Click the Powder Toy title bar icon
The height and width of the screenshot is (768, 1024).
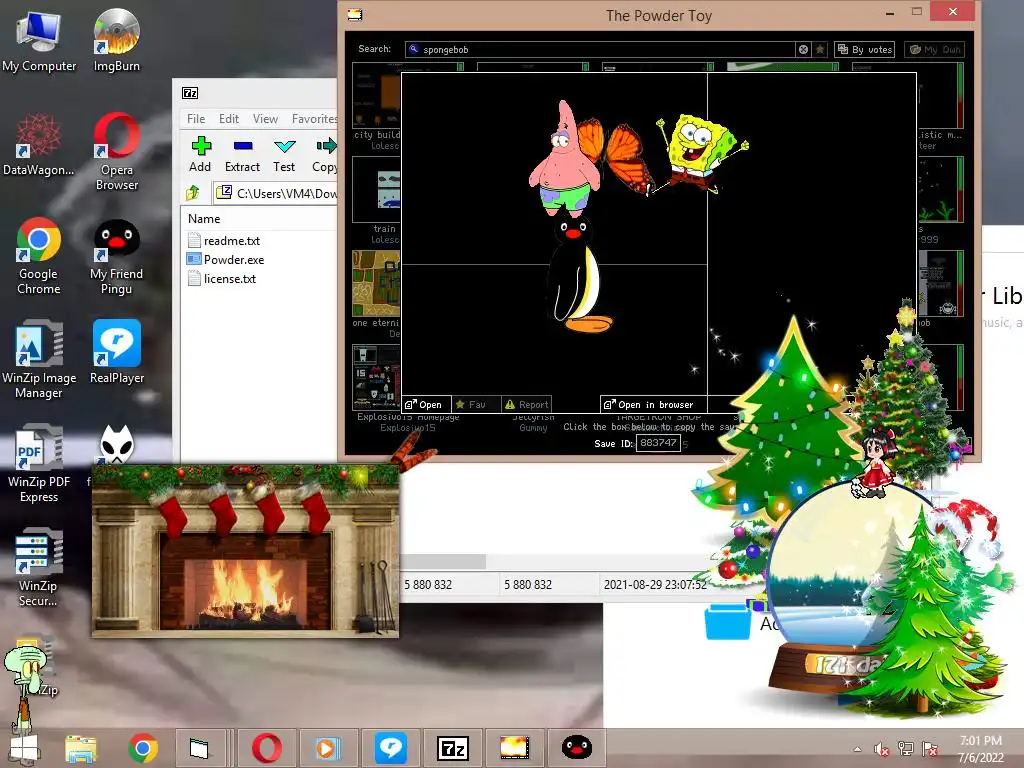pyautogui.click(x=355, y=14)
